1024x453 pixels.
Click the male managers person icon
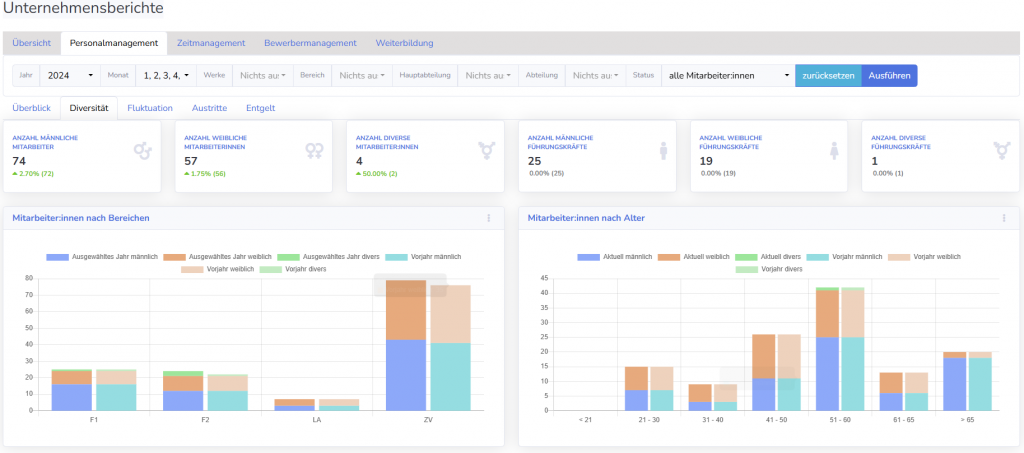660,150
